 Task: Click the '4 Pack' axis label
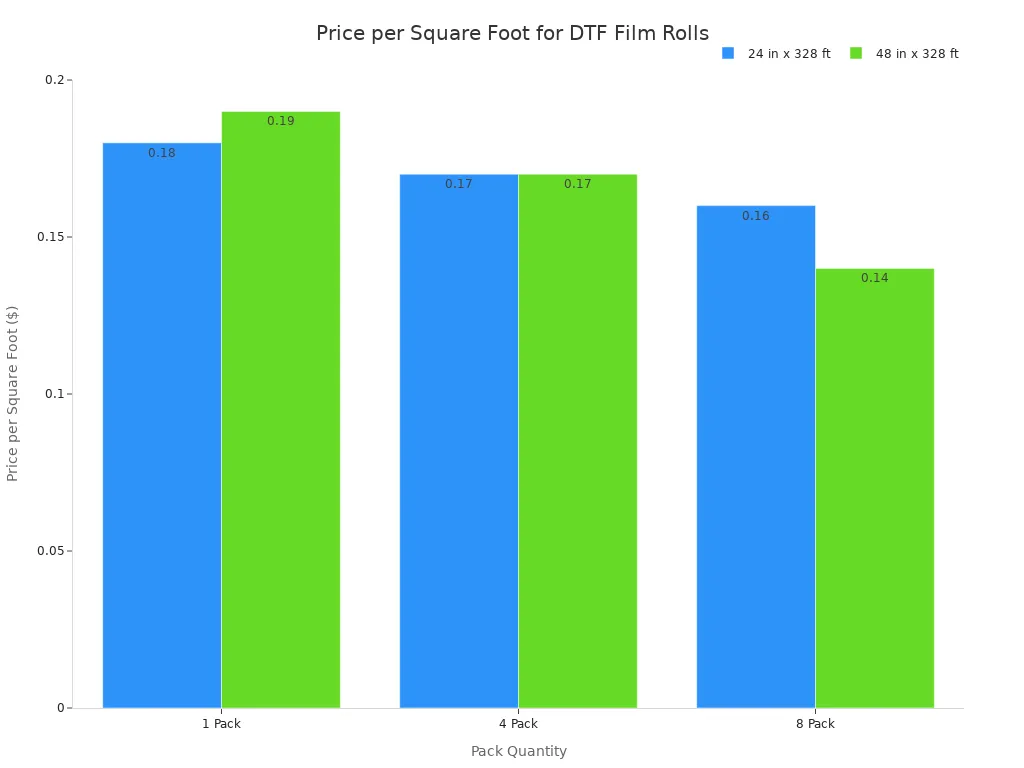[518, 724]
